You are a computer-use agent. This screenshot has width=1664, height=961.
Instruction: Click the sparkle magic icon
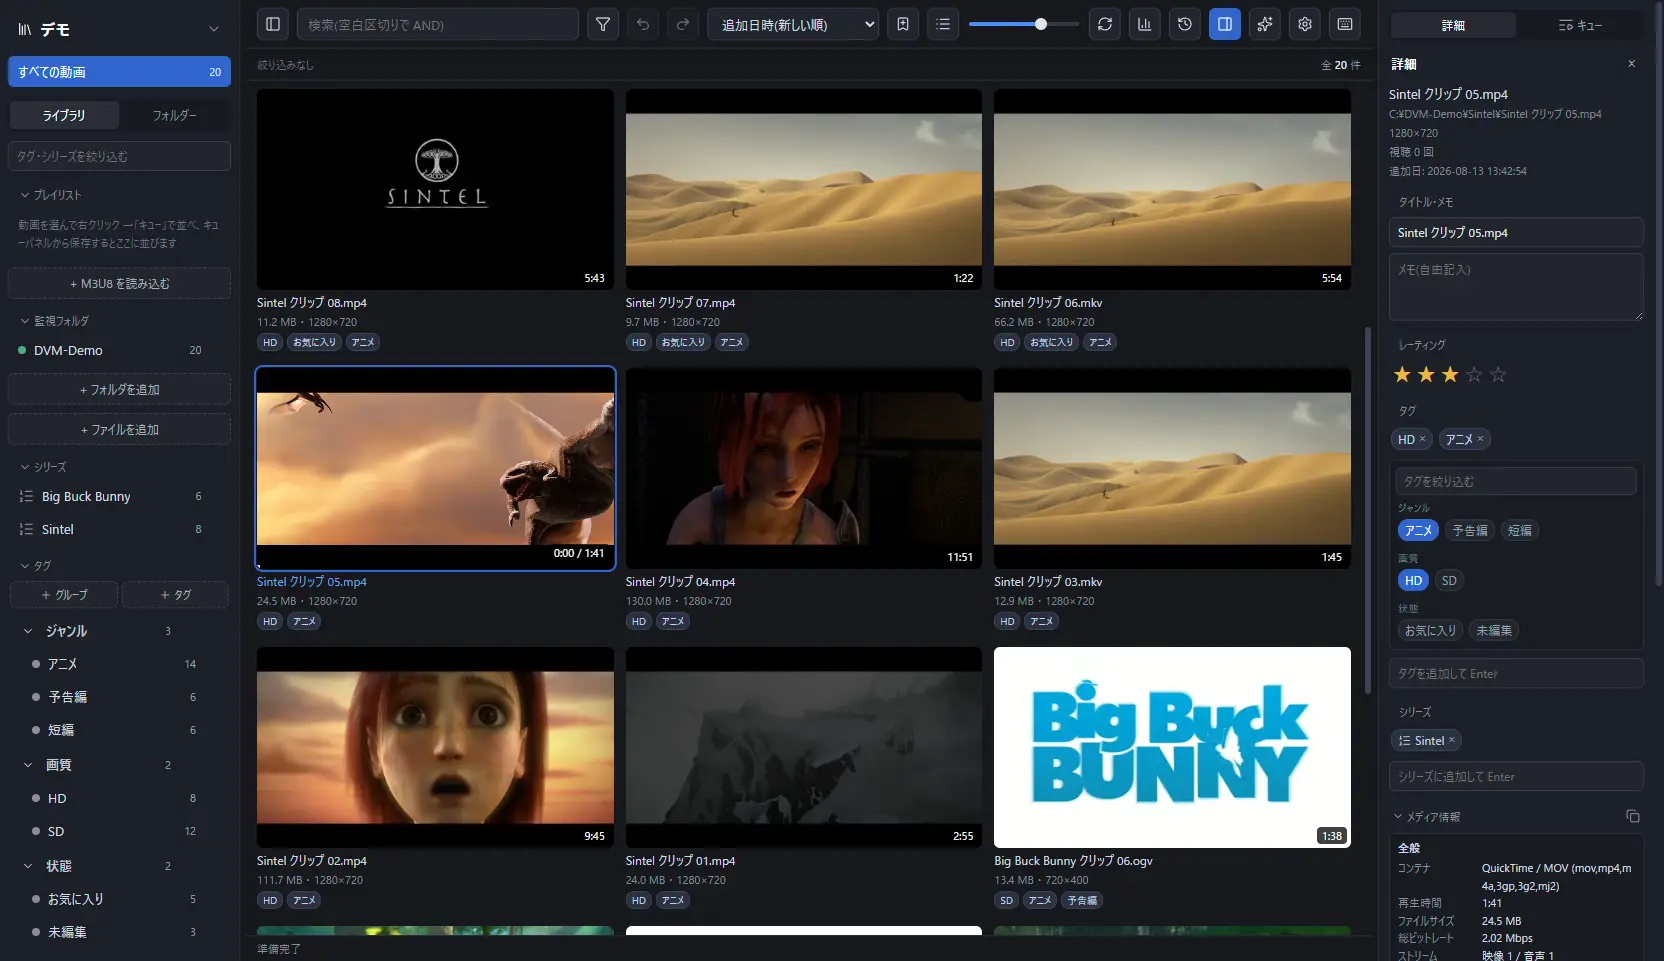(1265, 24)
